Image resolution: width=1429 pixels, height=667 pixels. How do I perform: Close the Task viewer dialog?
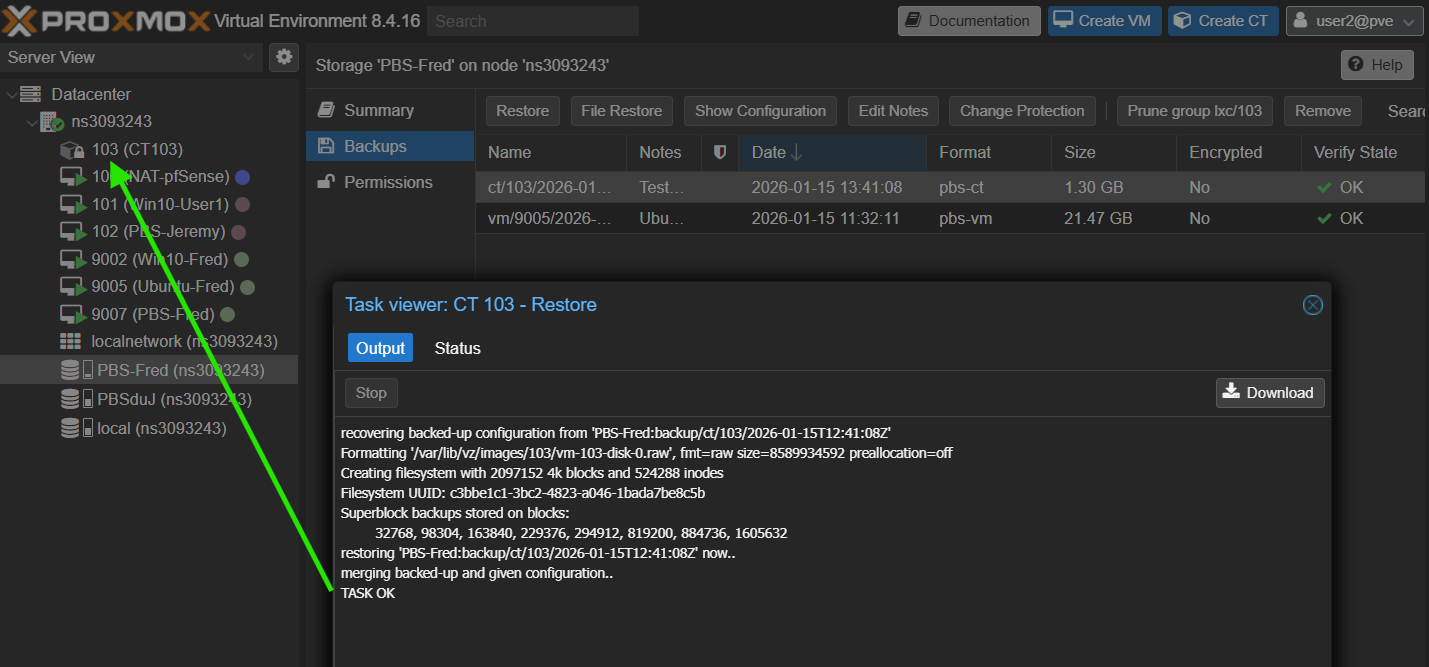click(x=1312, y=305)
